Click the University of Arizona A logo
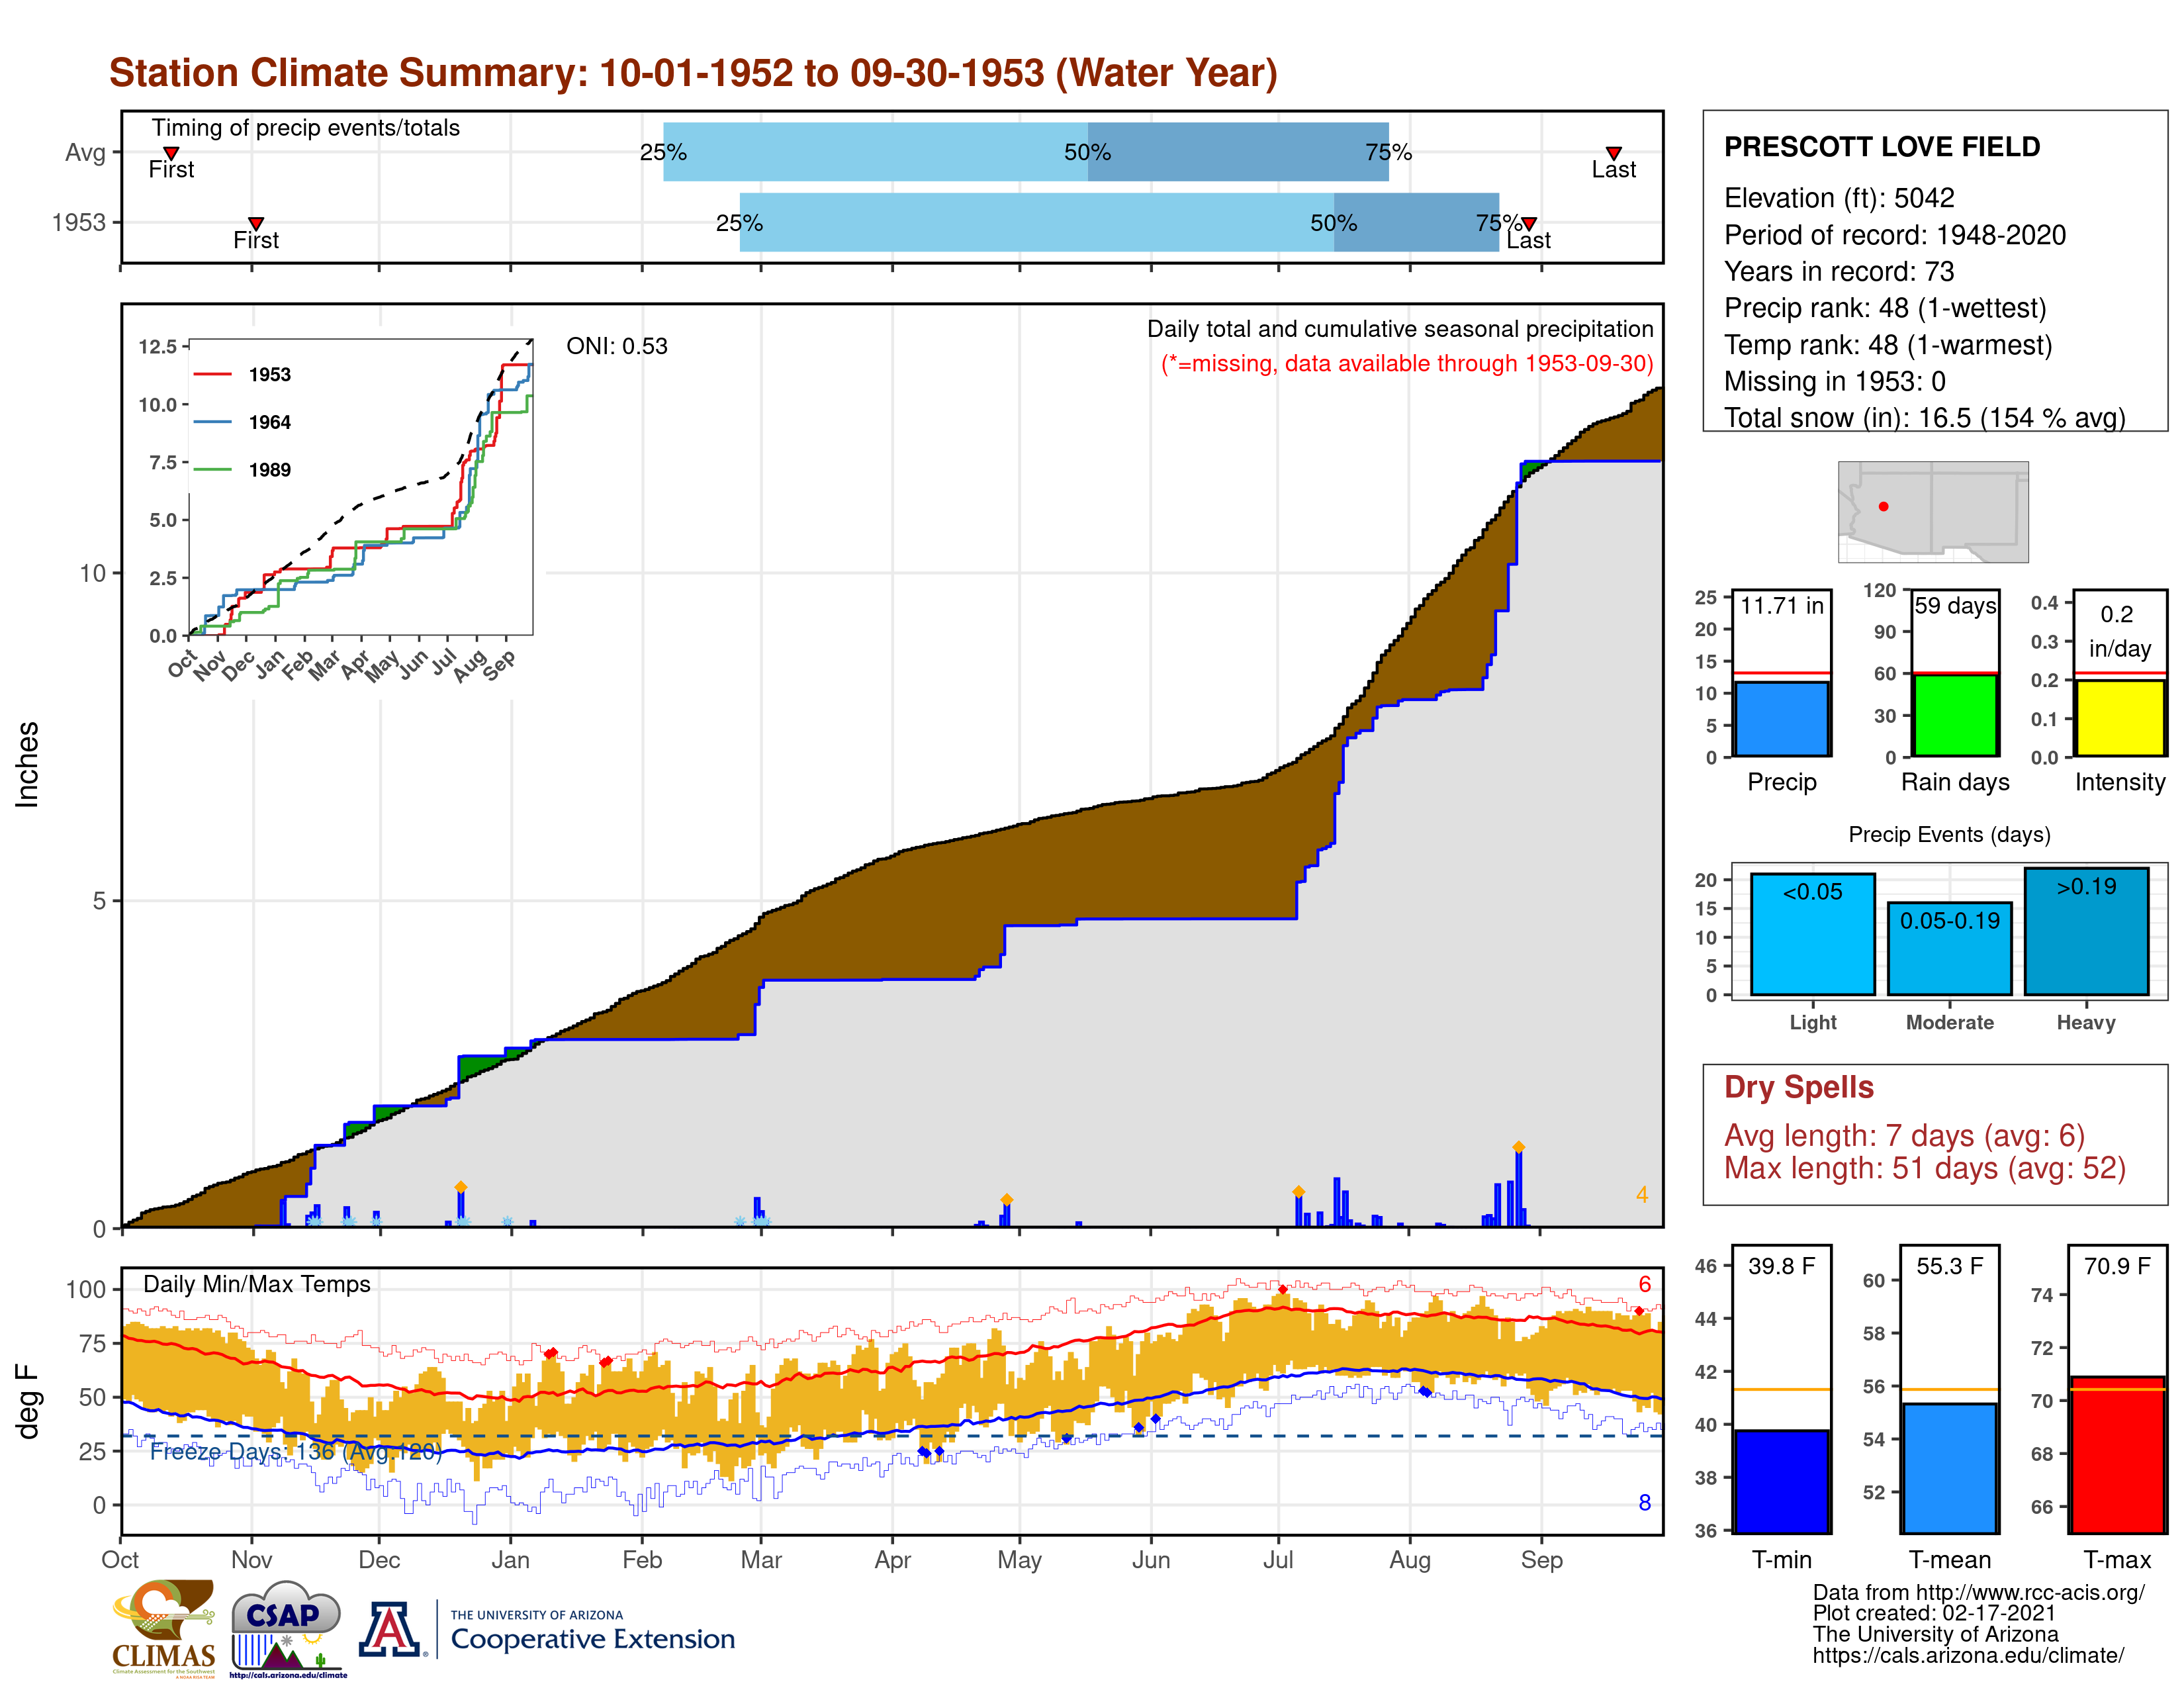 390,1629
